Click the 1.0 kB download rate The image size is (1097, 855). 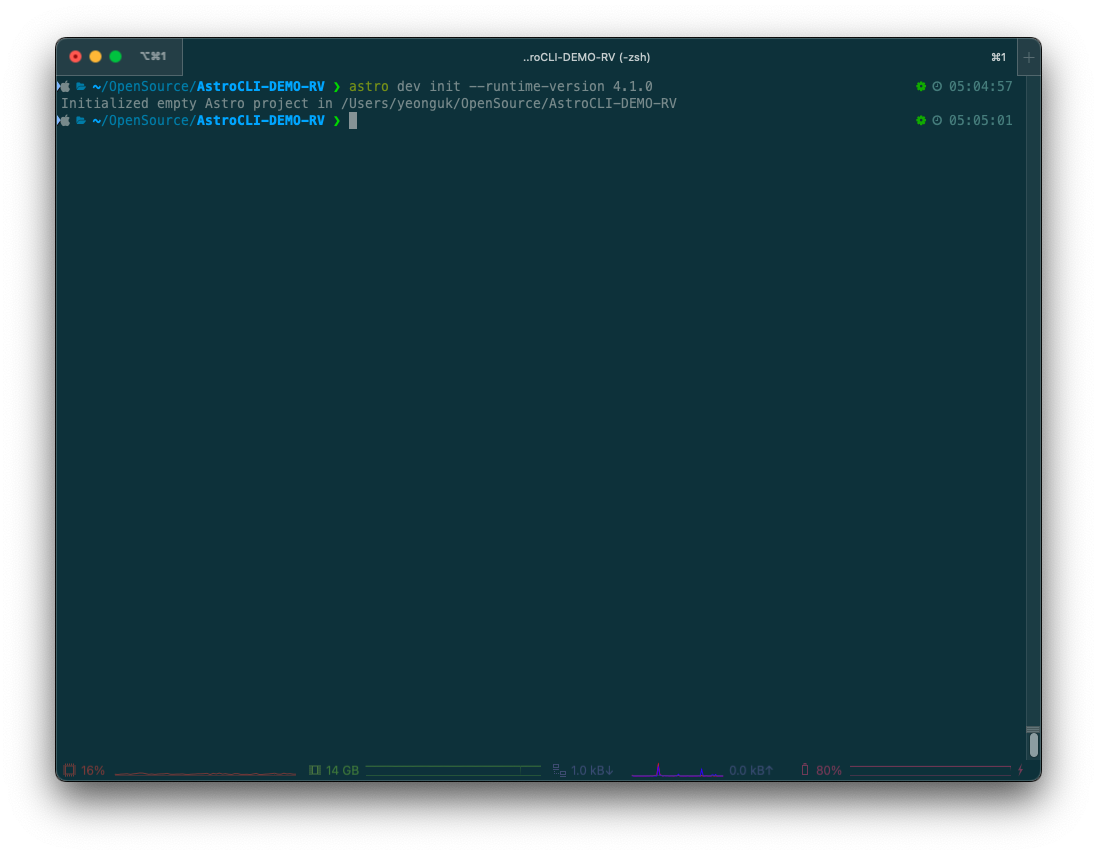pyautogui.click(x=593, y=770)
